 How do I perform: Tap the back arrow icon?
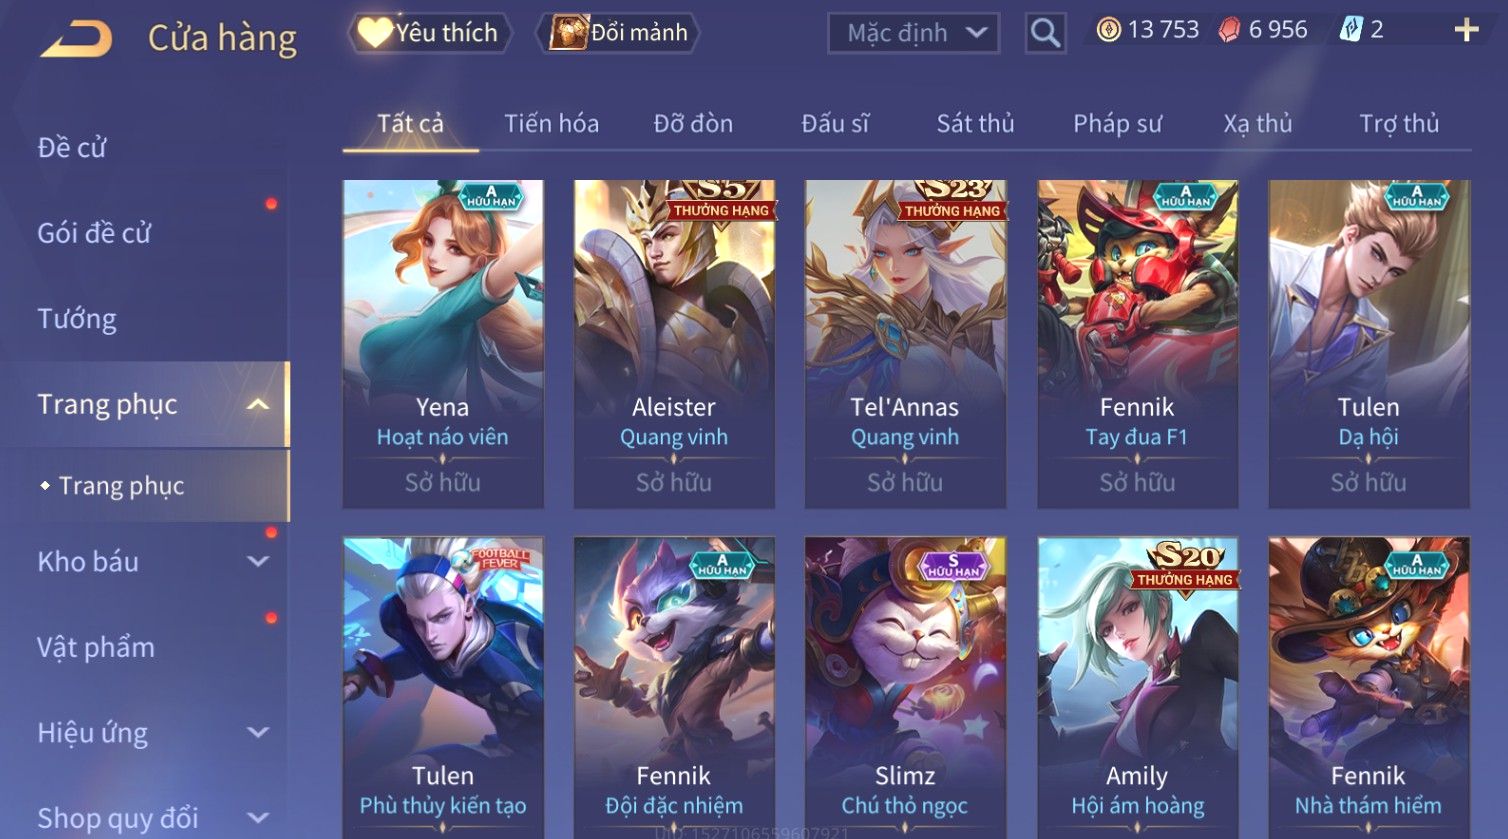(x=76, y=39)
